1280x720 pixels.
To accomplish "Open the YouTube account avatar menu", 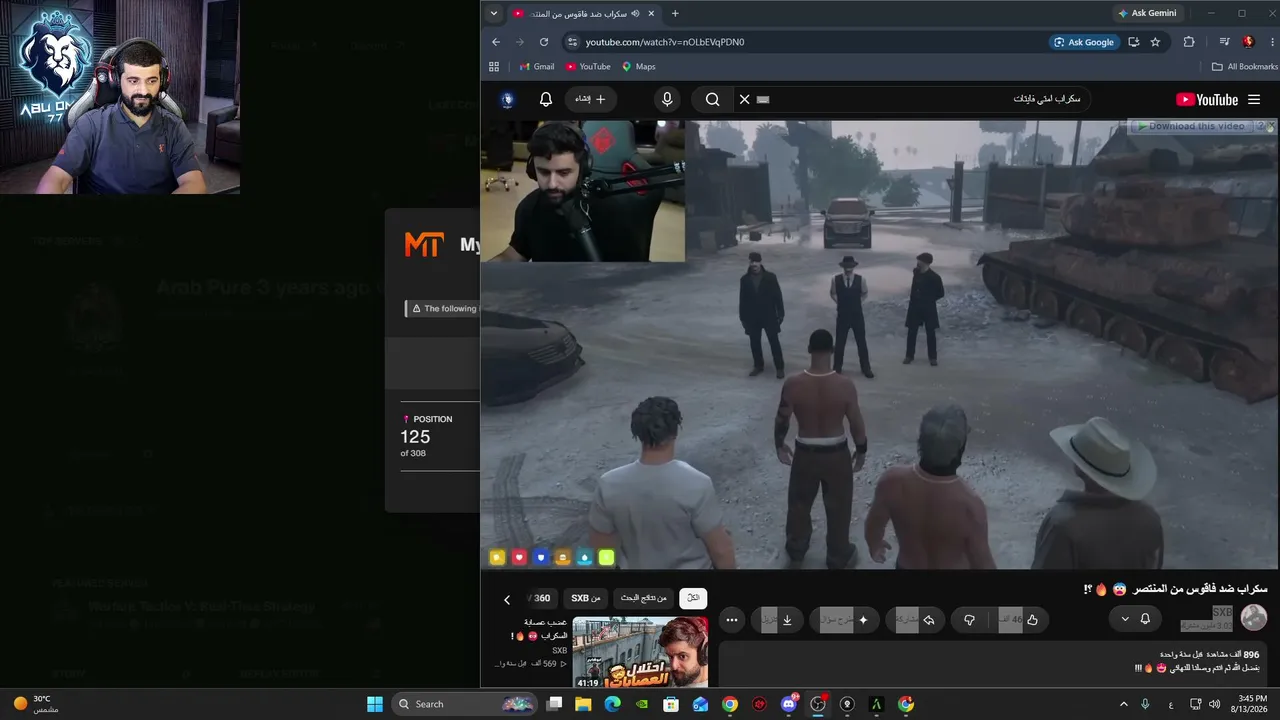I will pos(508,99).
